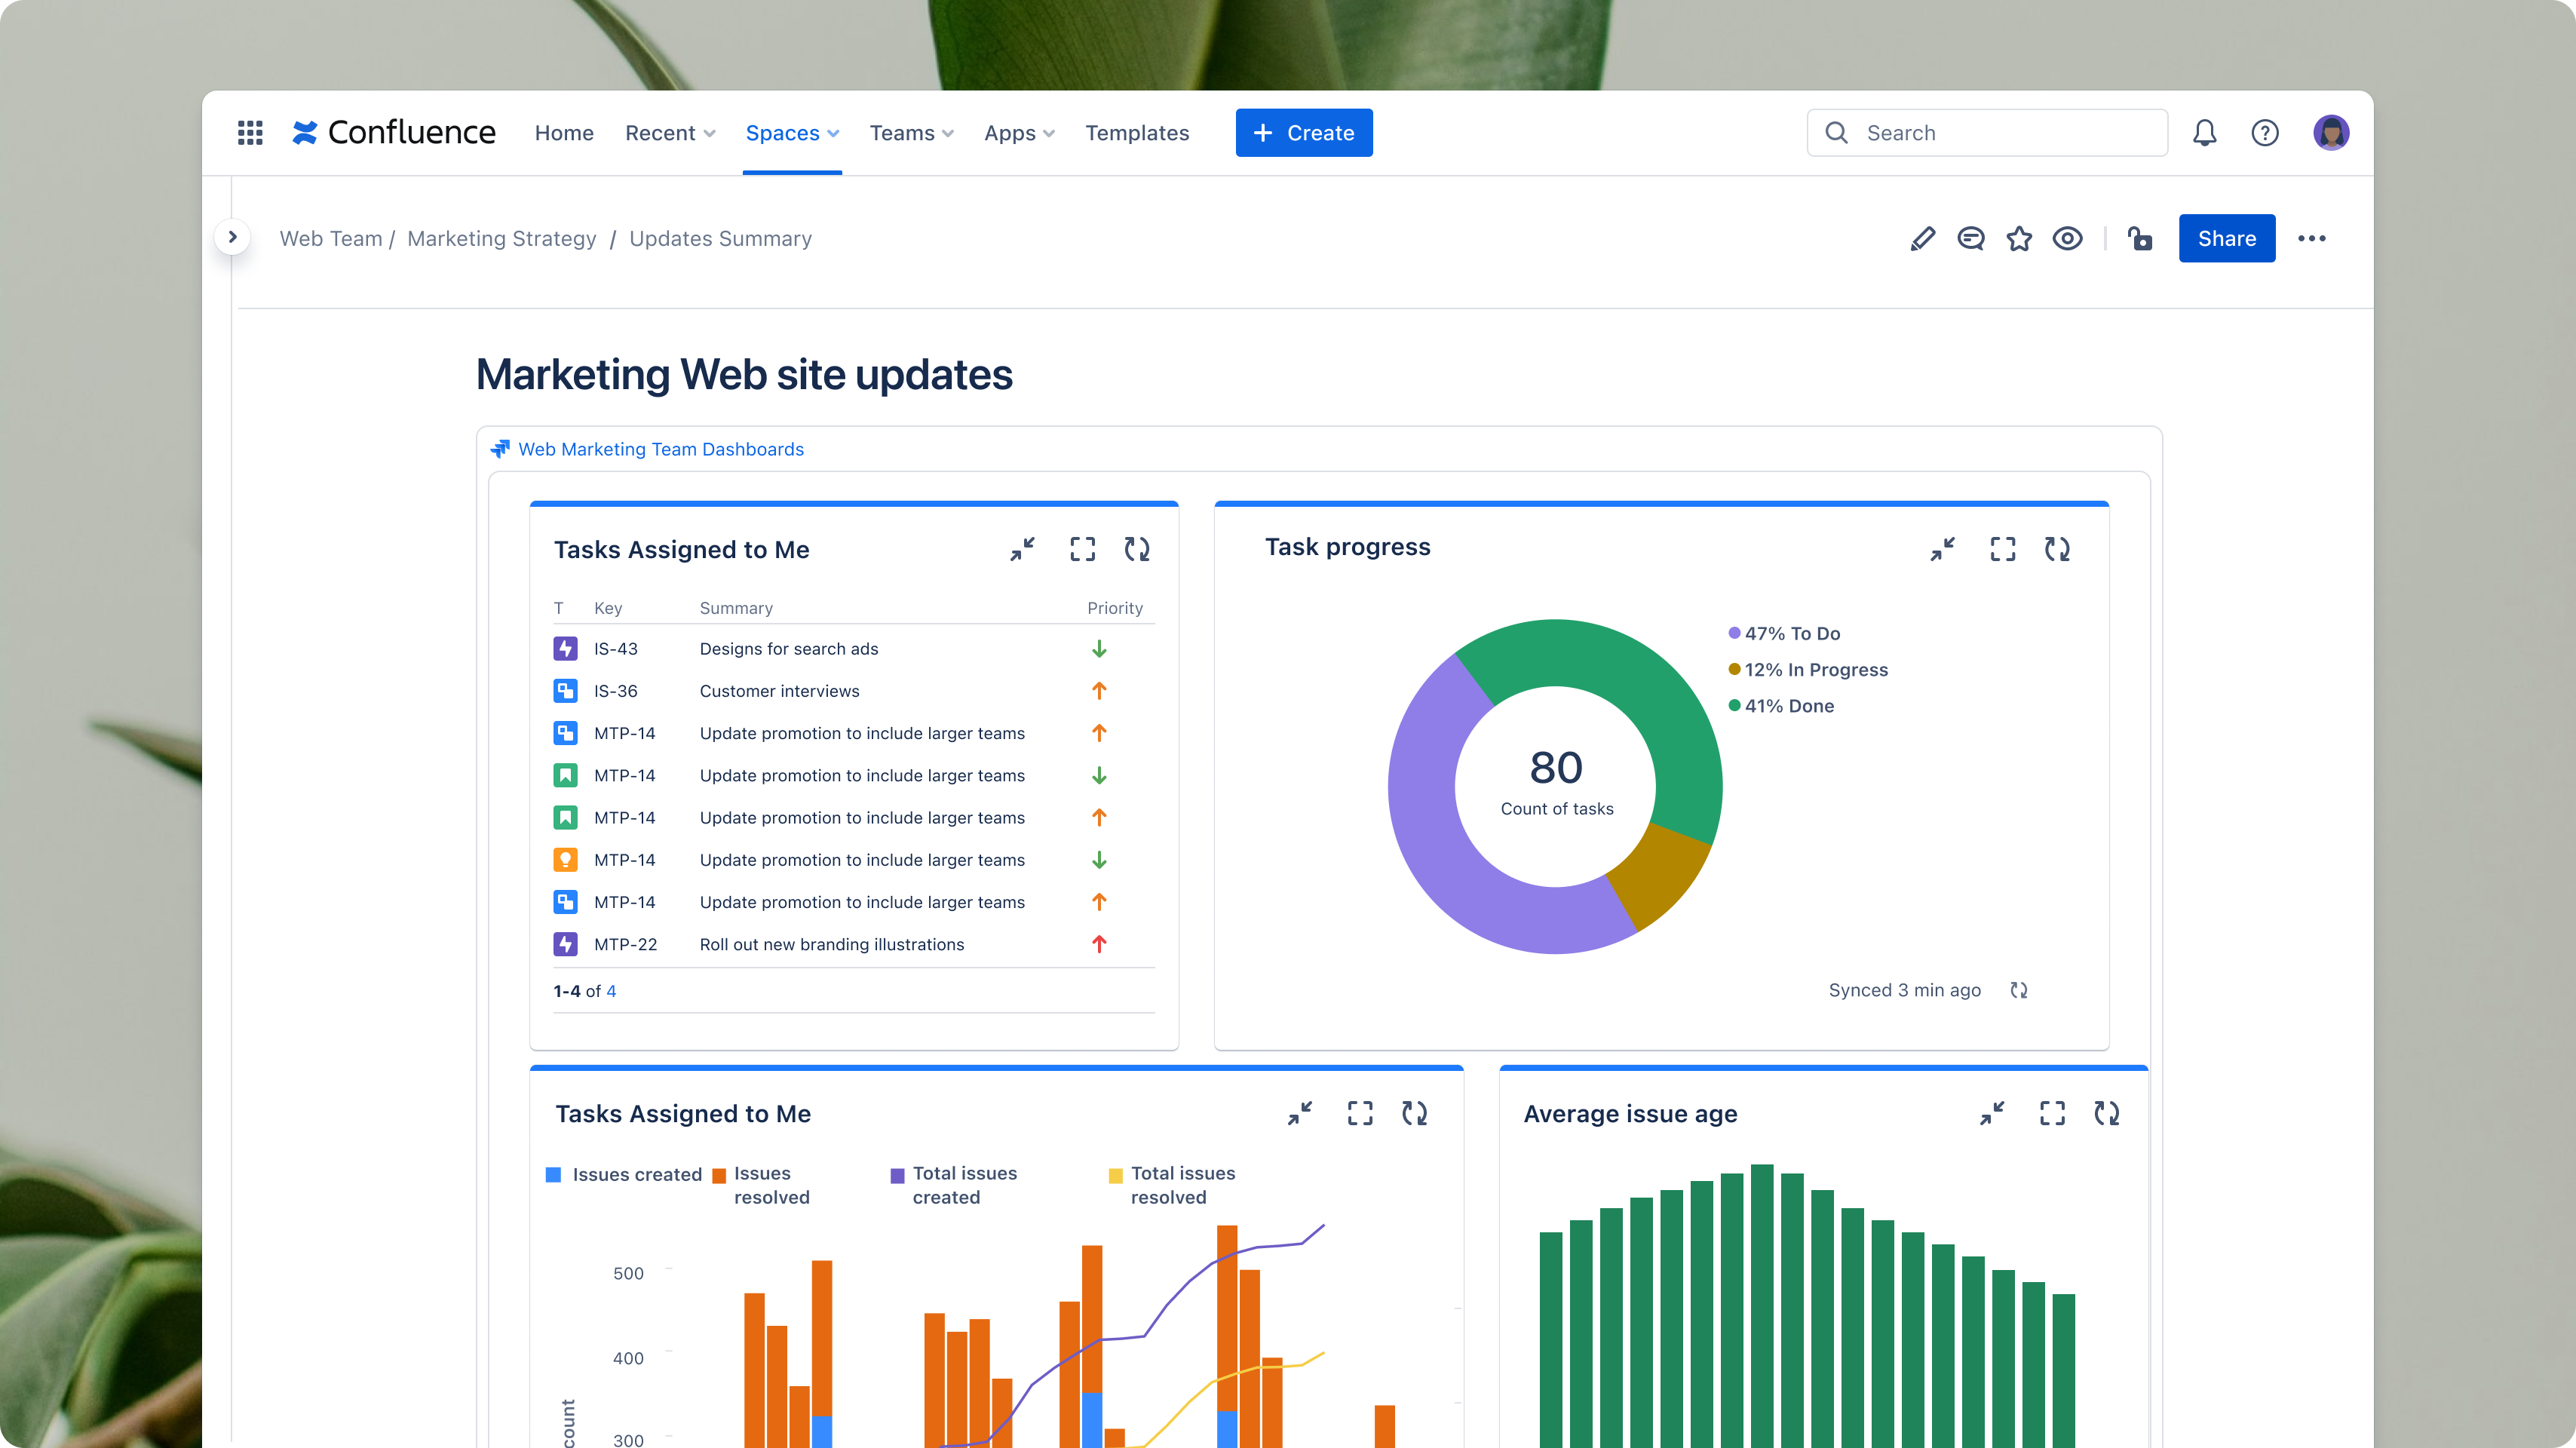Open Web Team breadcrumb link
Viewport: 2576px width, 1448px height.
331,238
